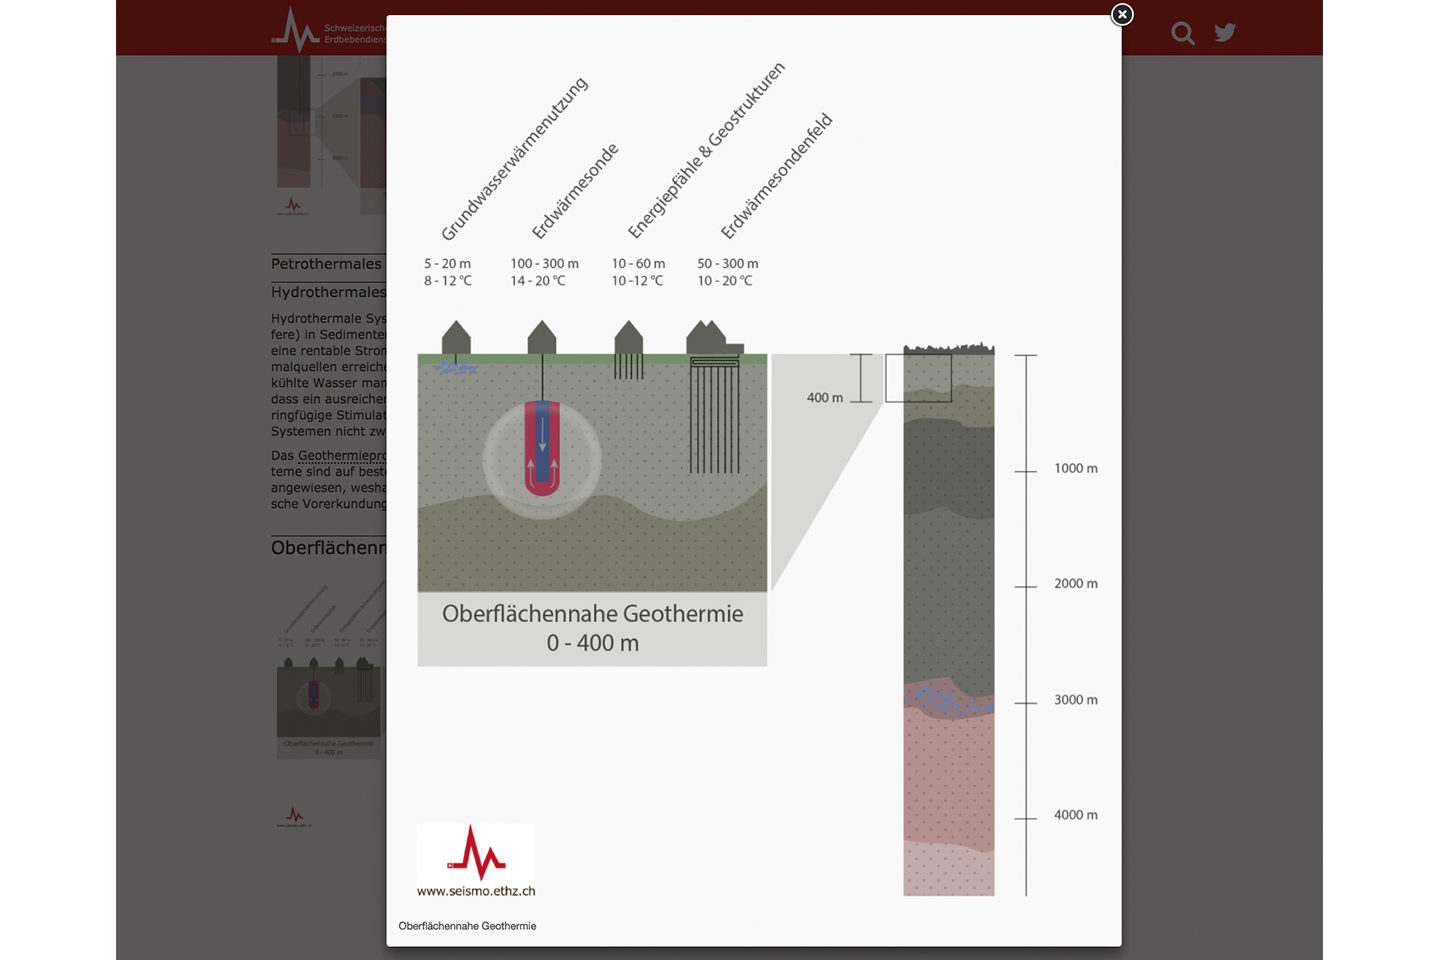The height and width of the screenshot is (960, 1440).
Task: Open the search magnifier icon in header
Action: point(1183,33)
